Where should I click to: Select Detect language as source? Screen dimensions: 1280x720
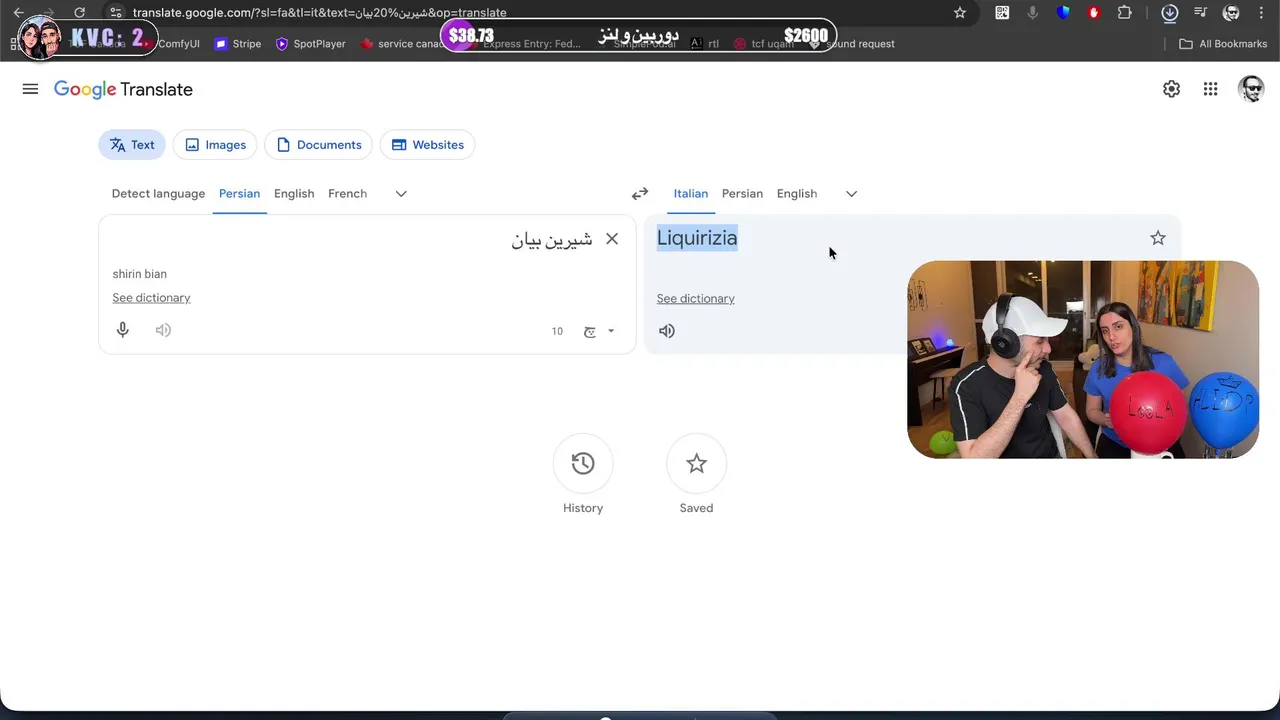tap(158, 194)
